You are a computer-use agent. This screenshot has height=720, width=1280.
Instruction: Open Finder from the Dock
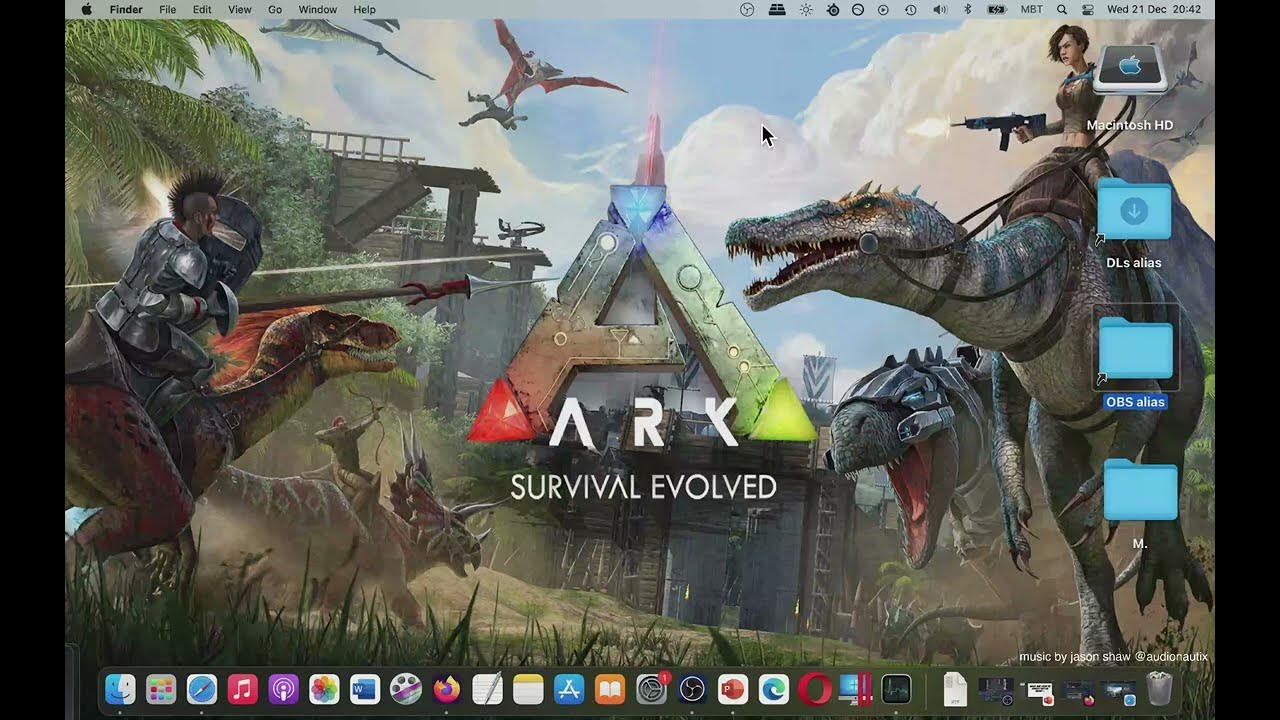(x=120, y=689)
